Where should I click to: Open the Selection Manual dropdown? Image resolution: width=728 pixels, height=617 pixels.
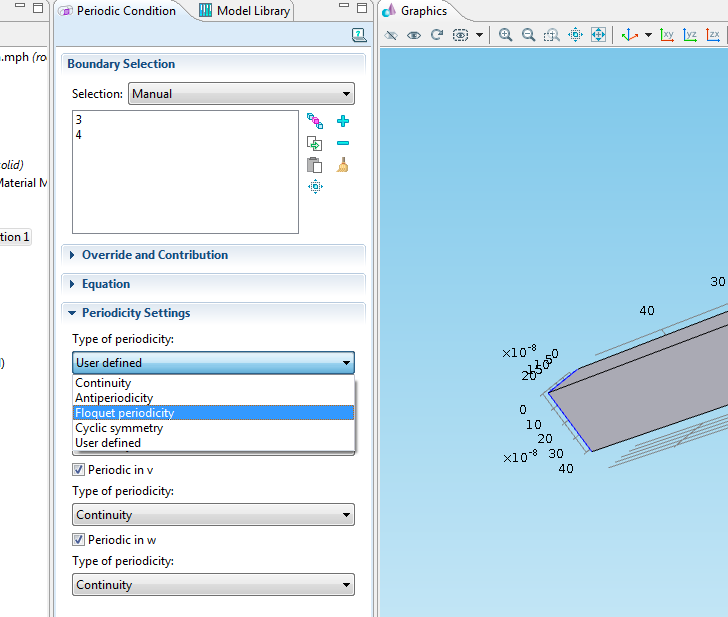click(241, 94)
